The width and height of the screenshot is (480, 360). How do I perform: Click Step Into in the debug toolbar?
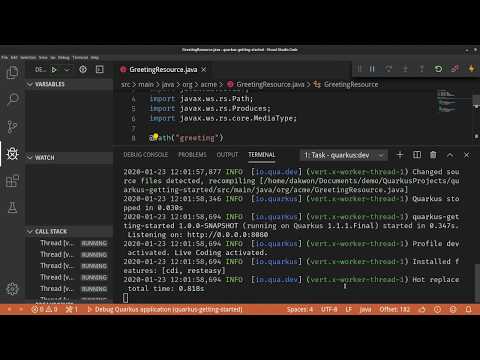pyautogui.click(x=405, y=69)
